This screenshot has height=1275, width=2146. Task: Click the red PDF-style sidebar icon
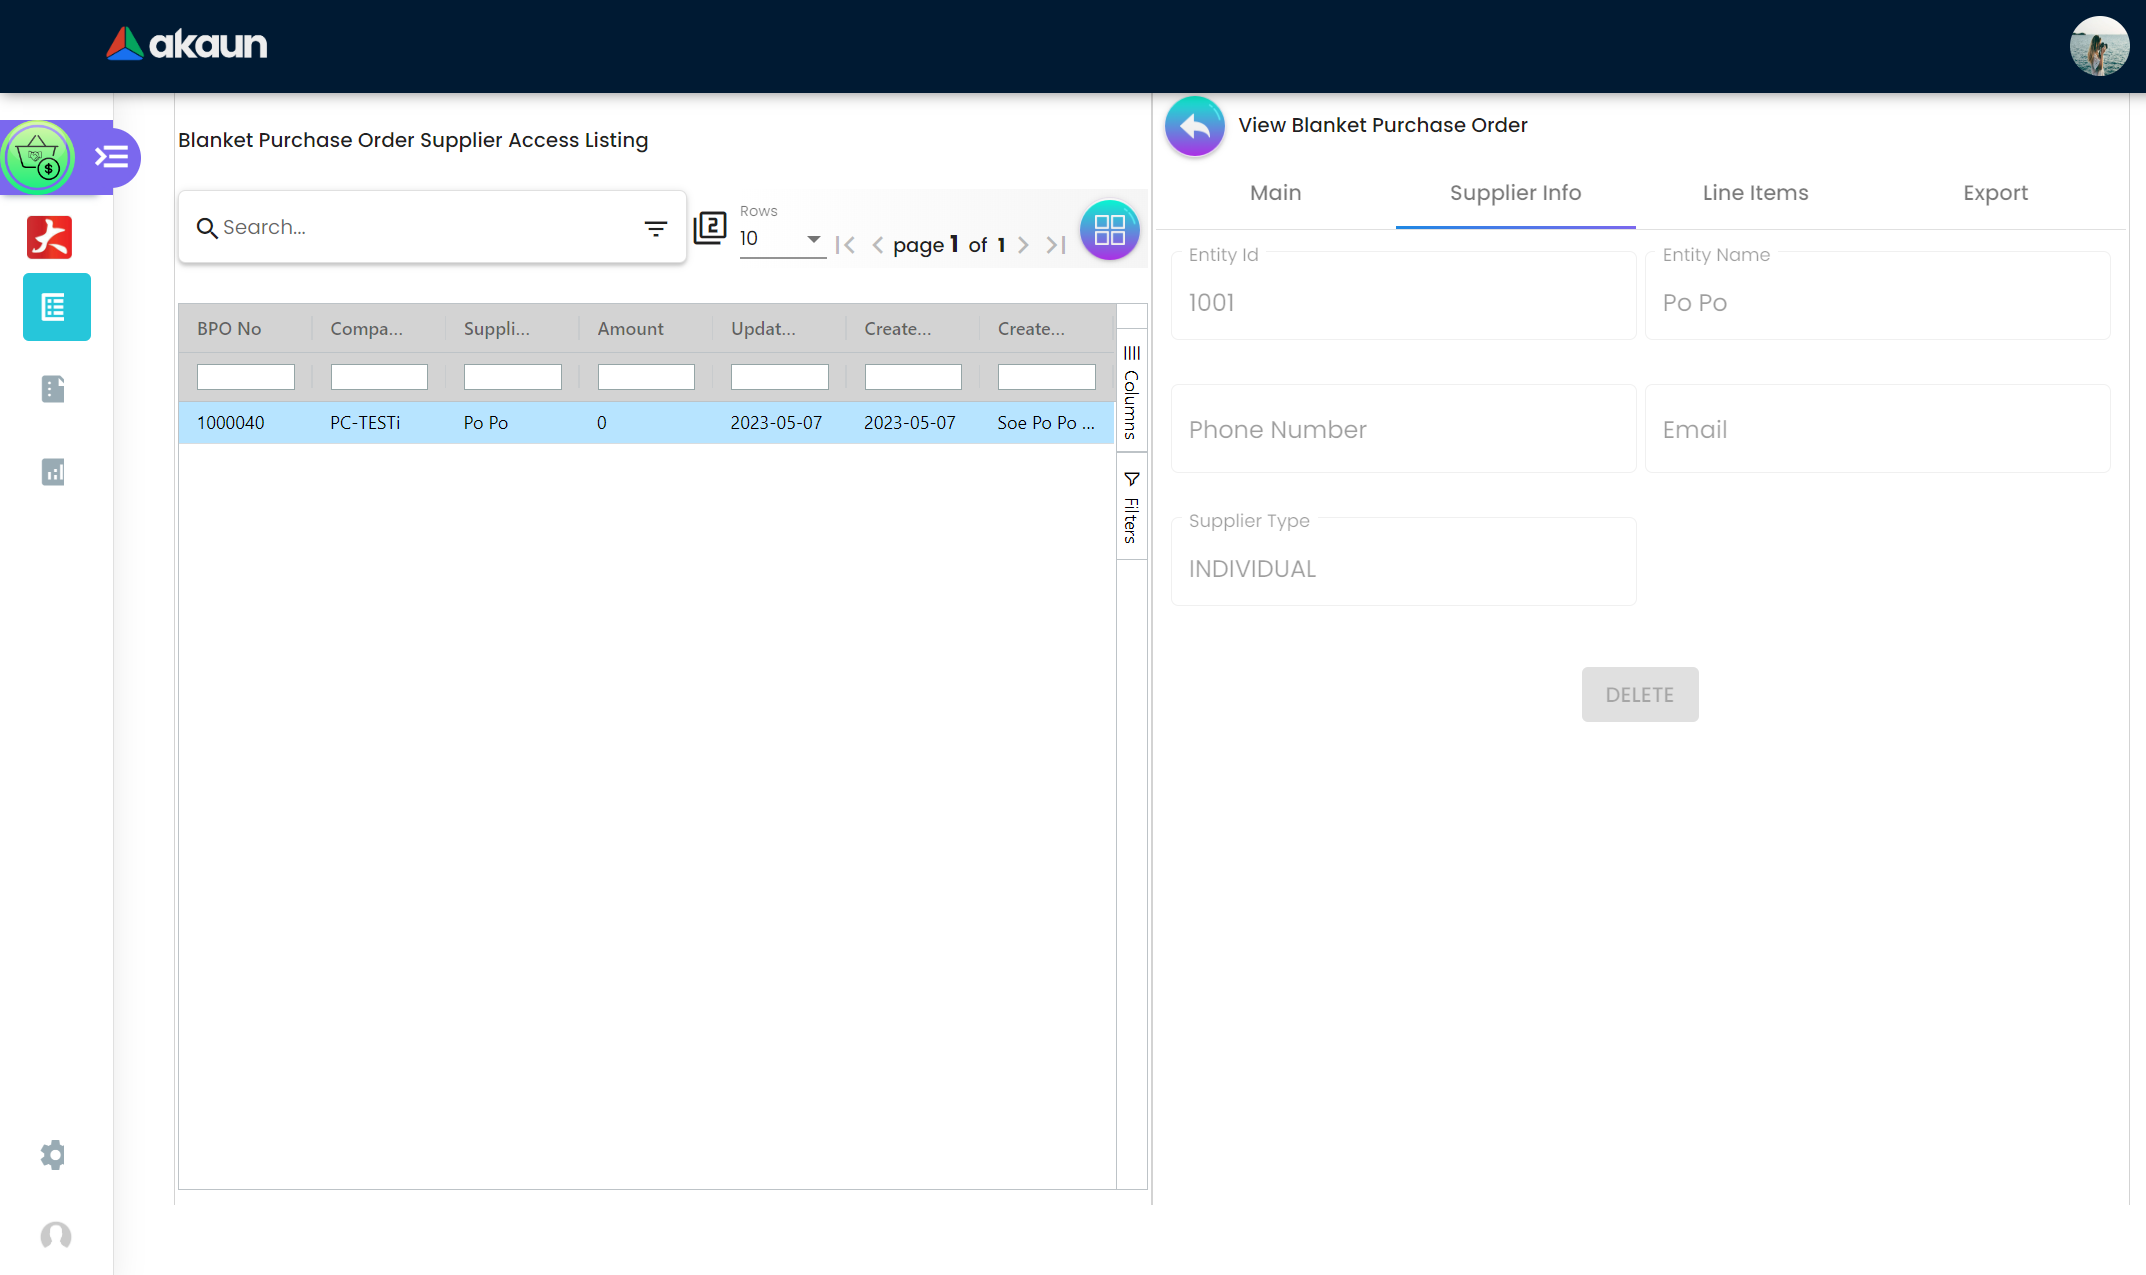(50, 237)
